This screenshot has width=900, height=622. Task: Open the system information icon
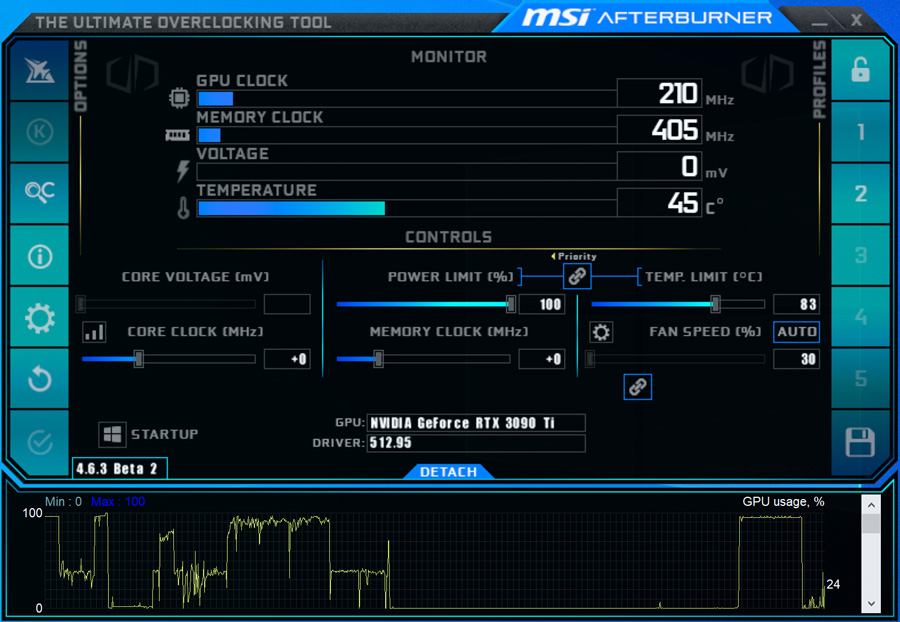coord(39,255)
